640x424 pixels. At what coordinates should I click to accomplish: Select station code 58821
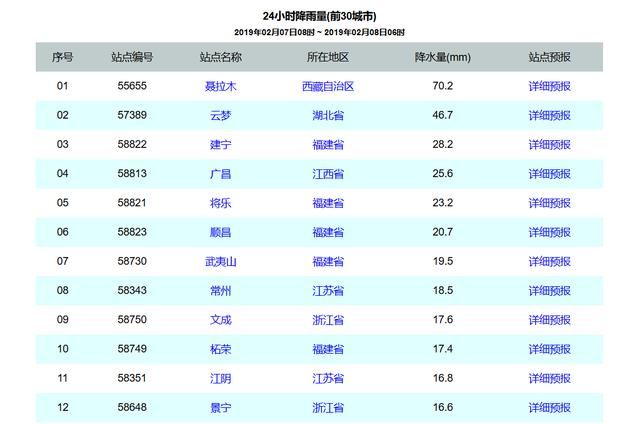point(132,202)
